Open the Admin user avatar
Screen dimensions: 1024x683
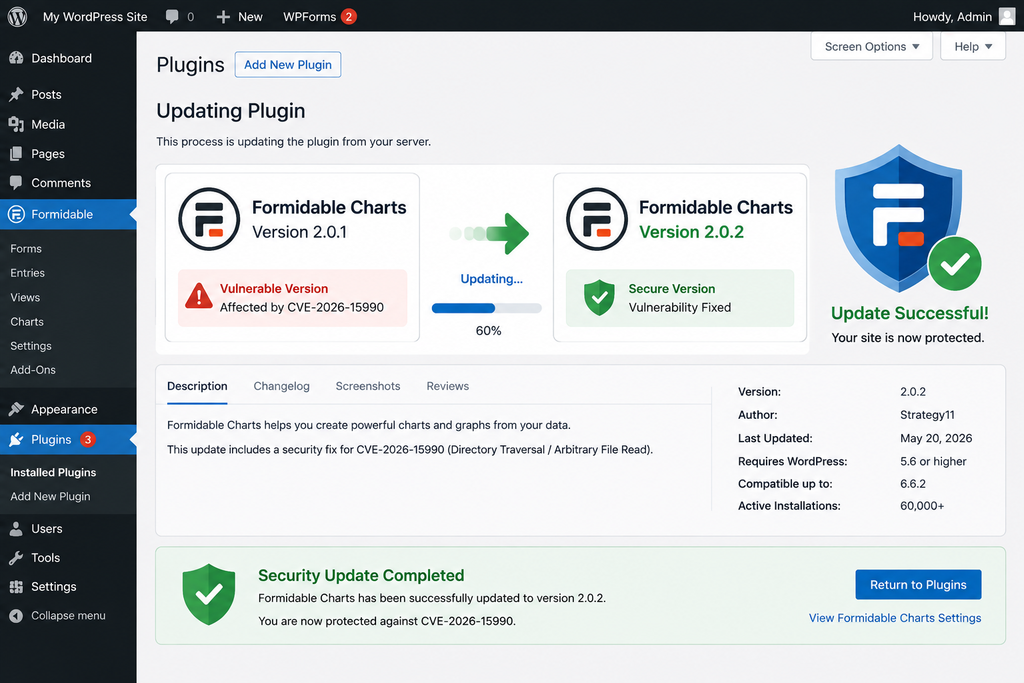coord(1007,16)
